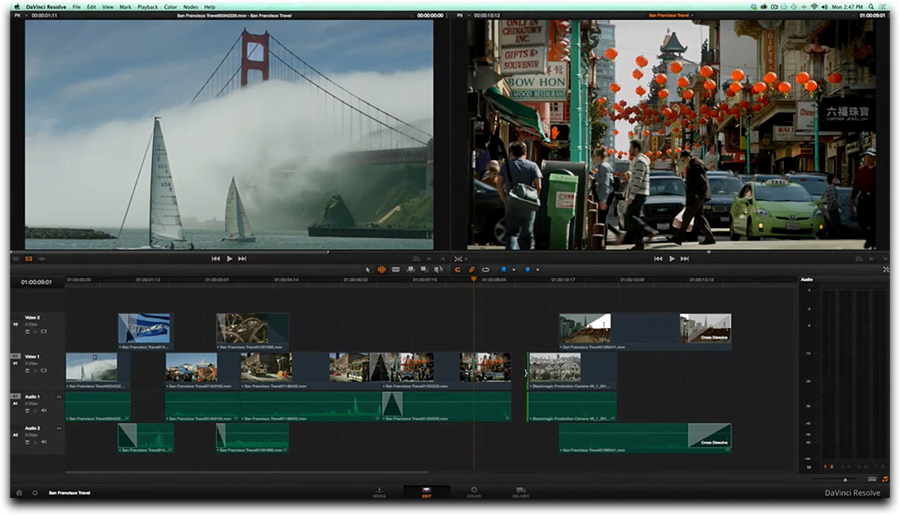Toggle the orange Snapping magnet icon
This screenshot has height=515, width=900.
457,269
